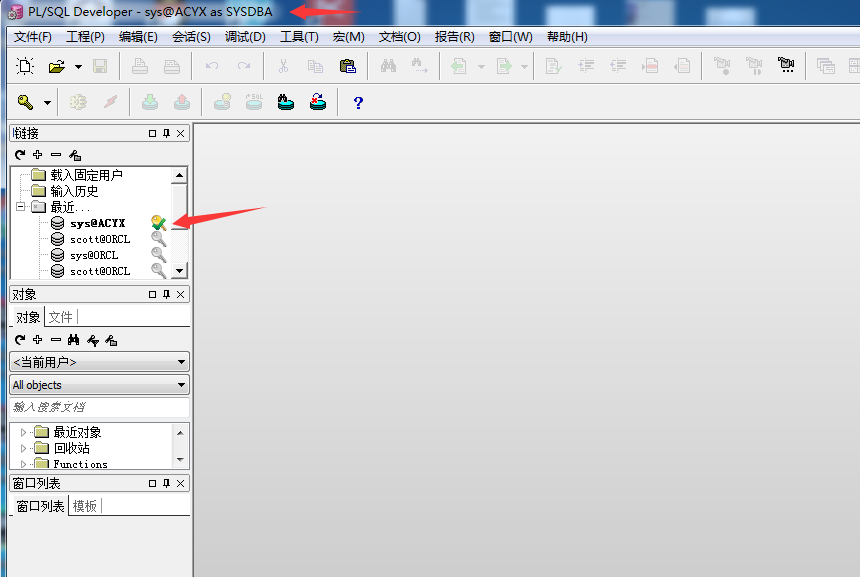Click the Open folder toolbar icon
The image size is (860, 577).
(56, 66)
